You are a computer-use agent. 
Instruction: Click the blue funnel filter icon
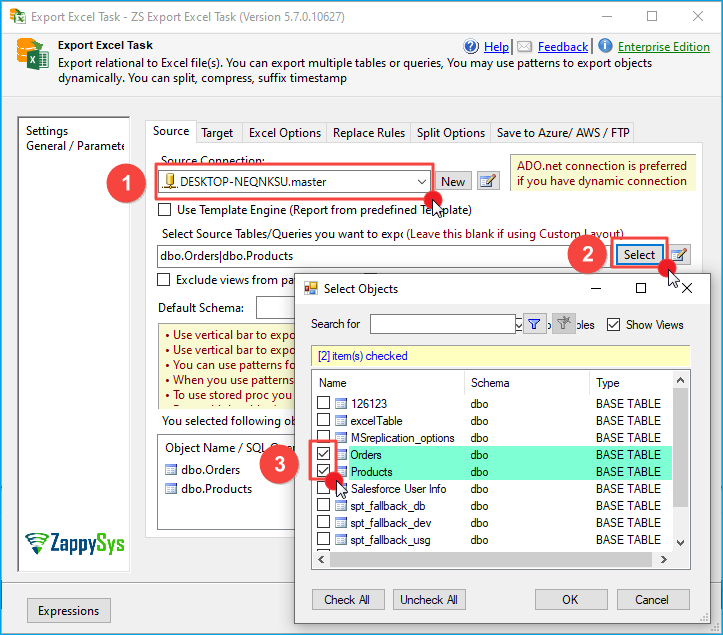tap(534, 324)
